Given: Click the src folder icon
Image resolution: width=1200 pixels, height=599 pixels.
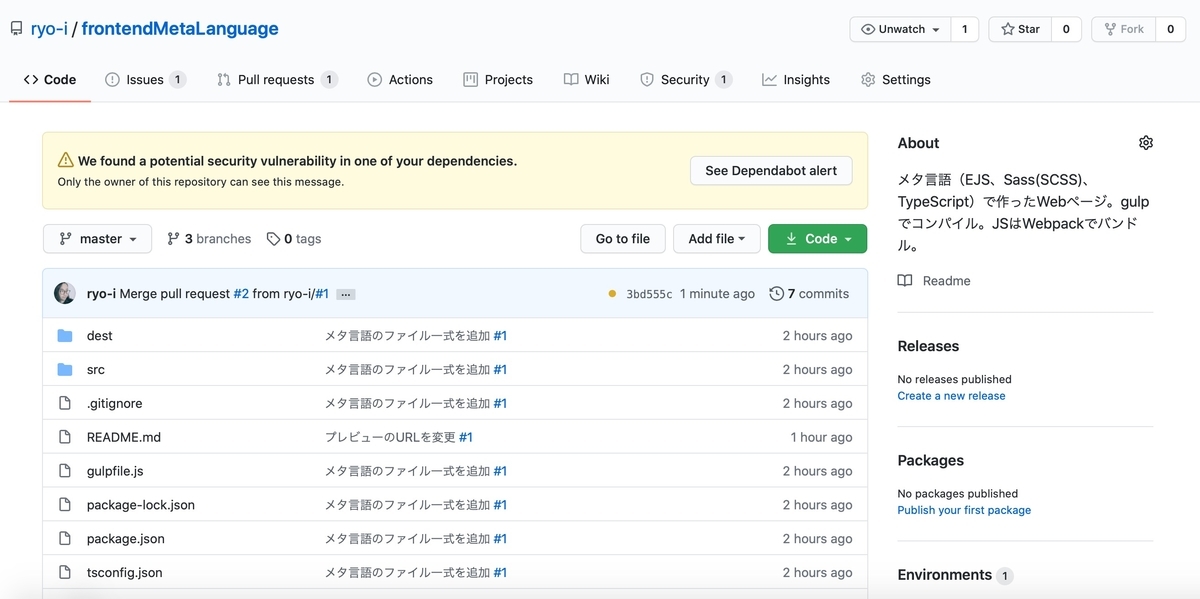Looking at the screenshot, I should click(65, 370).
